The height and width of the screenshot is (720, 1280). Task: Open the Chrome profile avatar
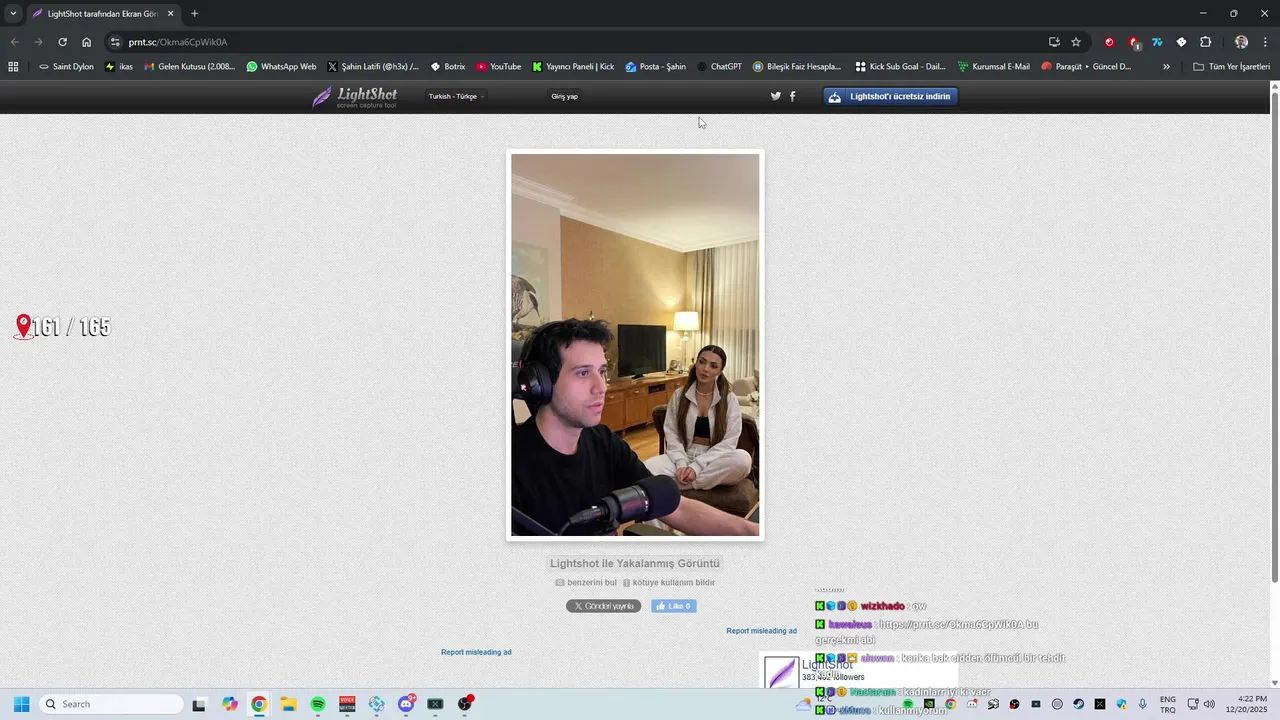pyautogui.click(x=1241, y=42)
